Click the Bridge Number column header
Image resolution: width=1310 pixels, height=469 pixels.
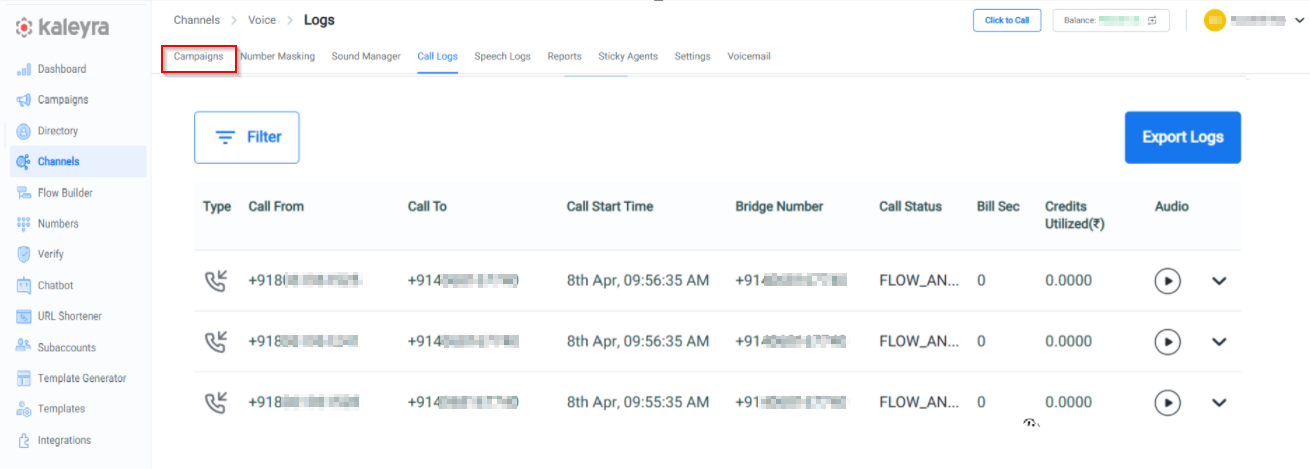click(779, 207)
